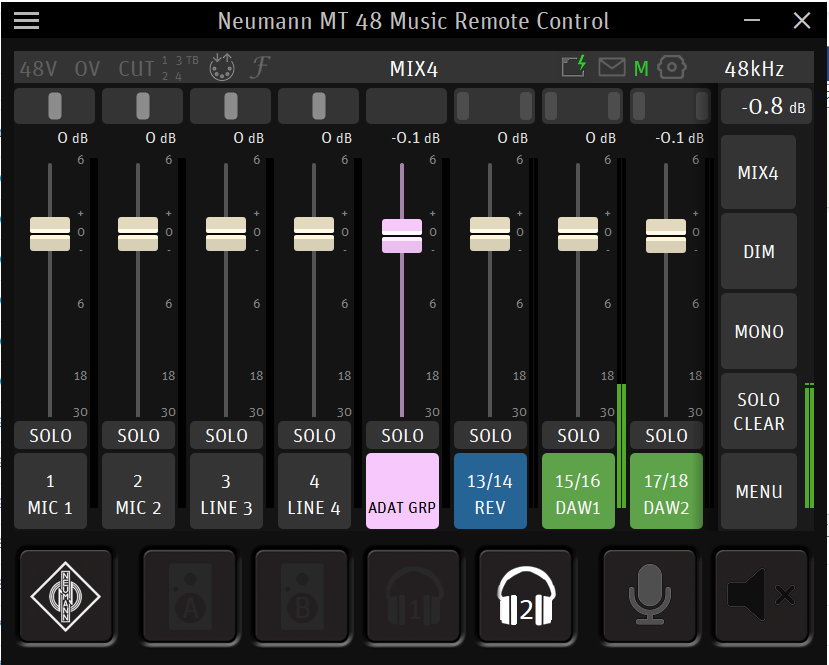Solo the LINE 4 channel

pyautogui.click(x=315, y=436)
